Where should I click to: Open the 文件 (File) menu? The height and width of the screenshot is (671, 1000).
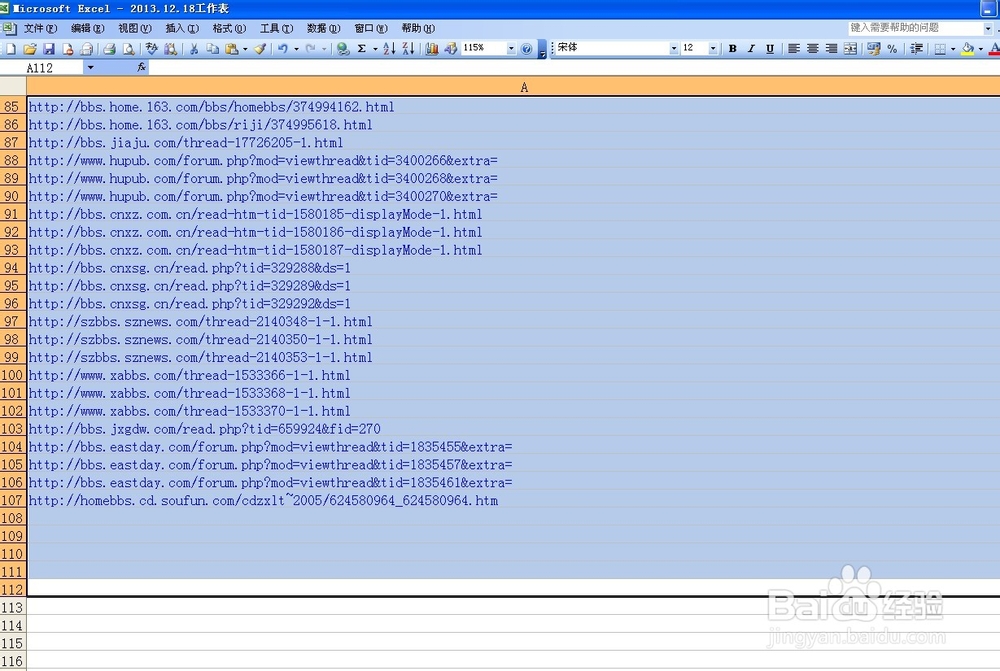40,28
